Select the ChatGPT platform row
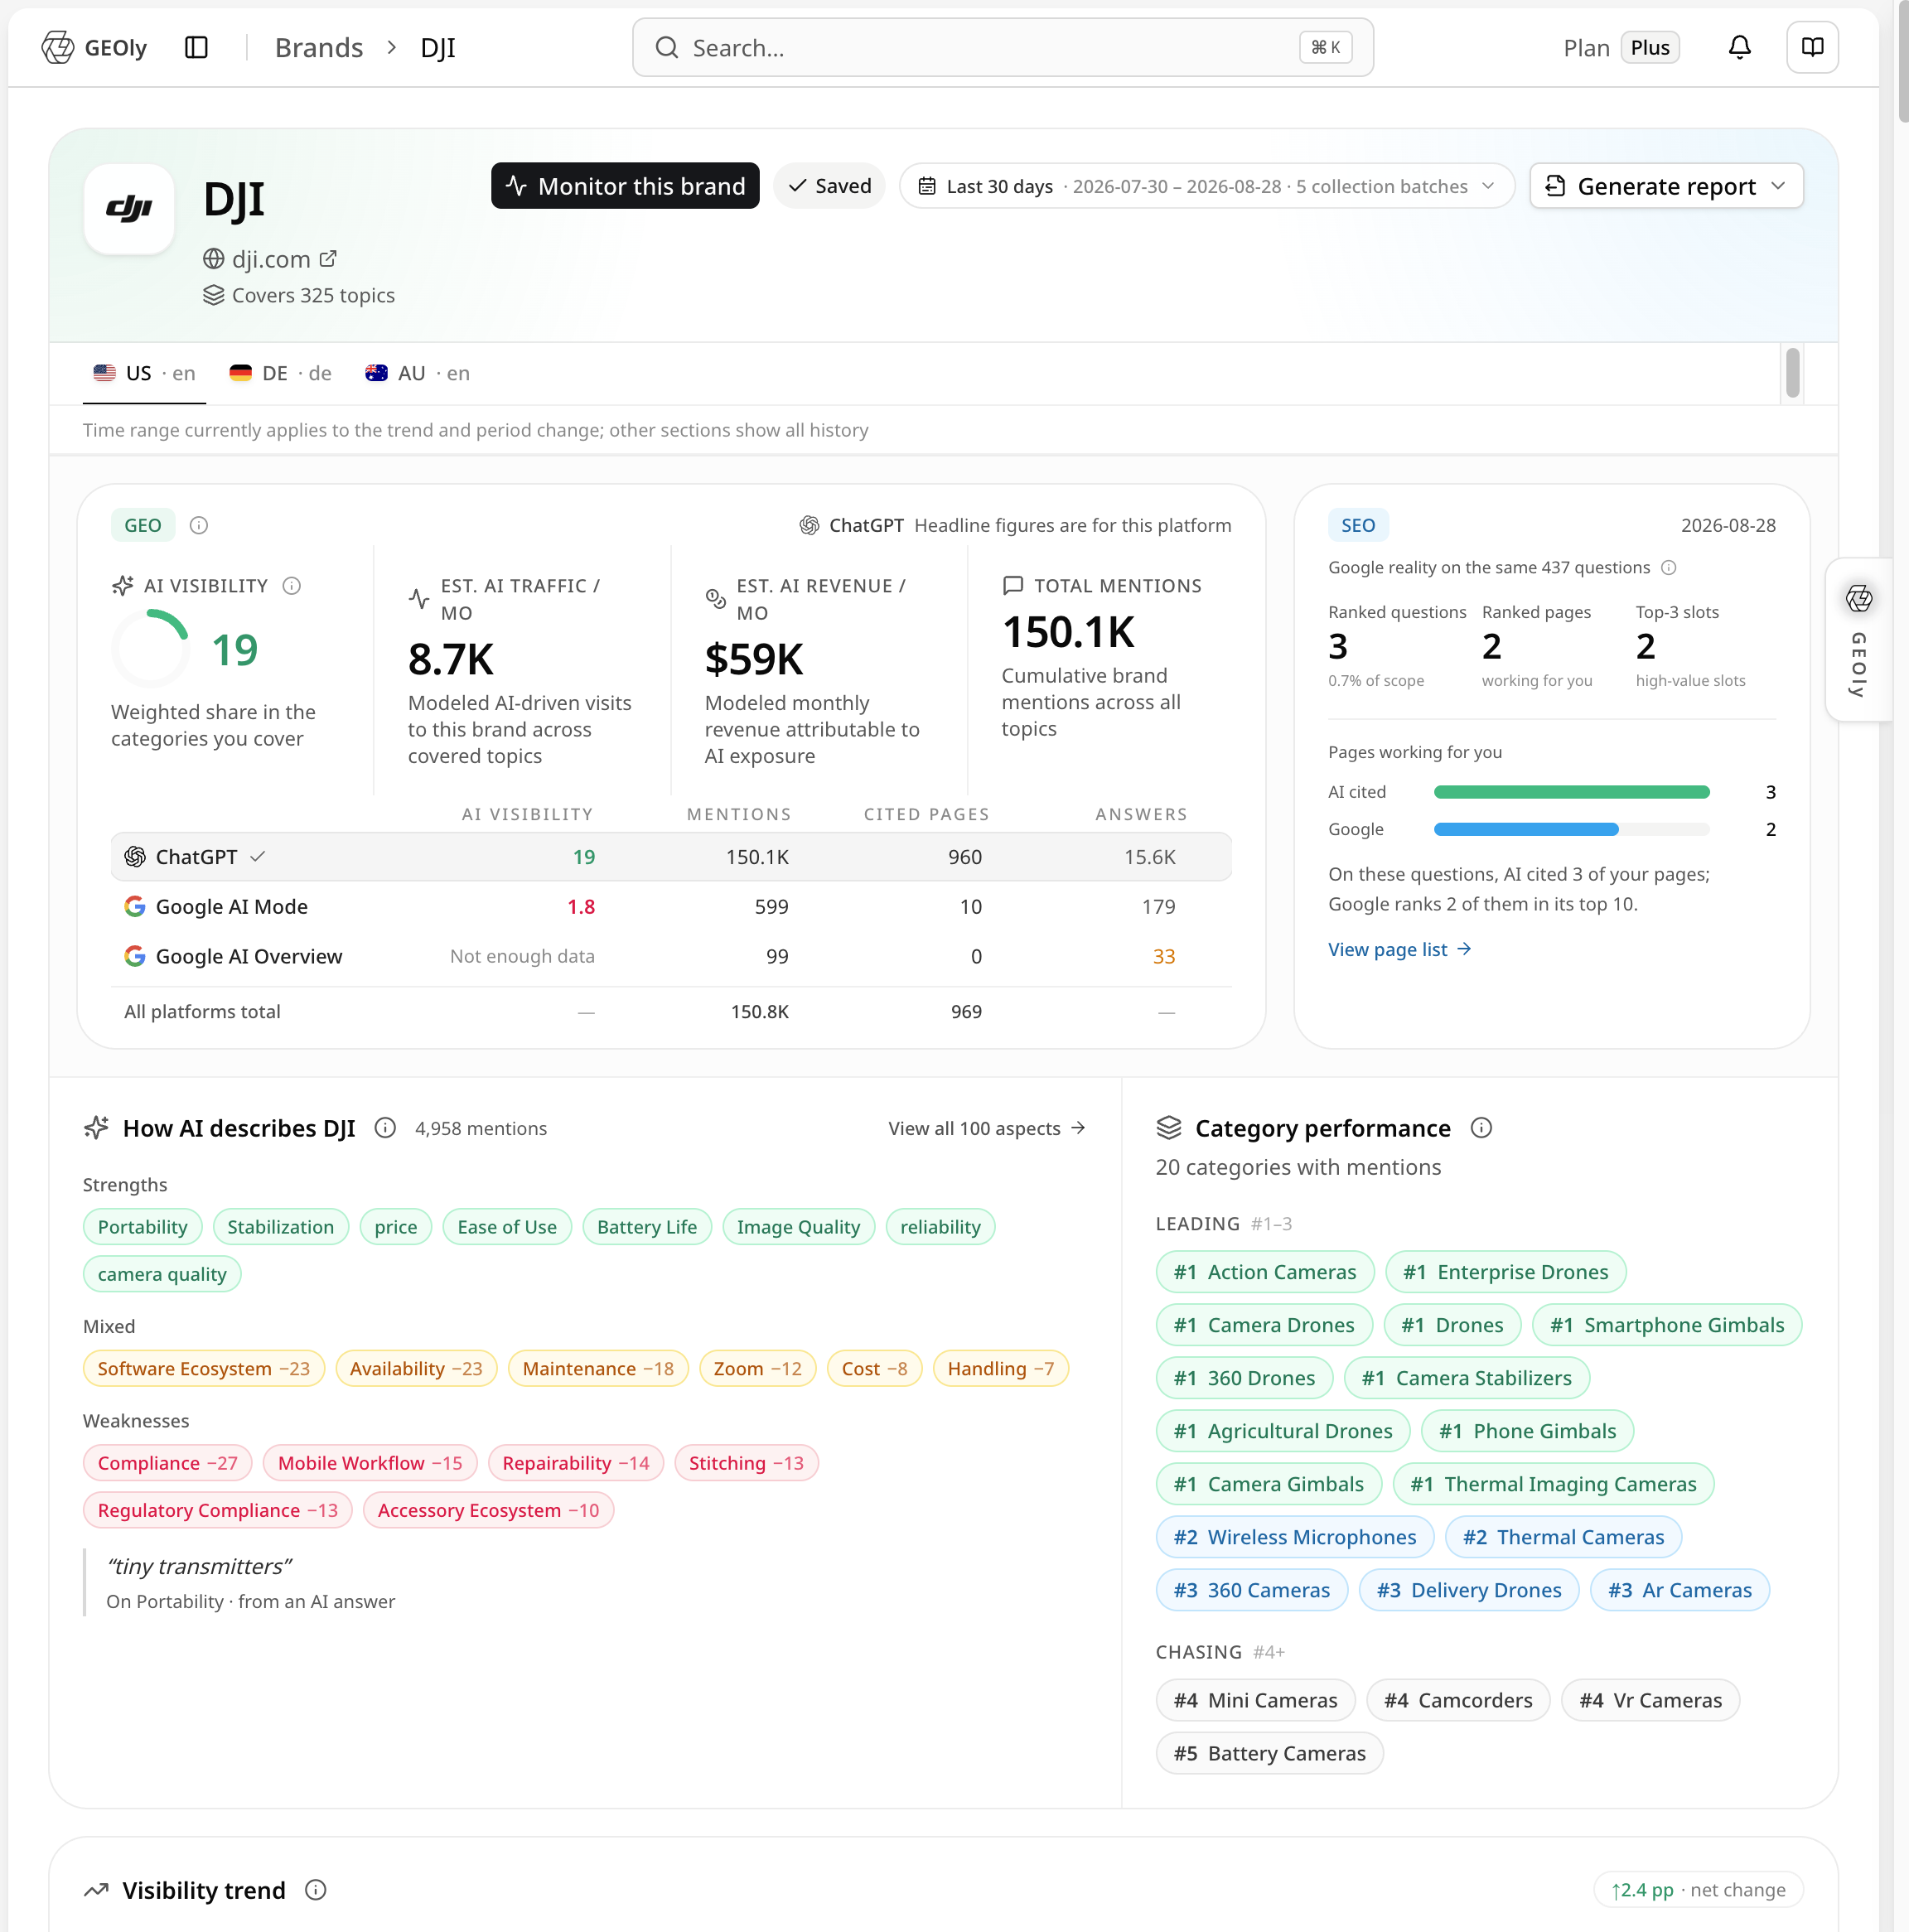Viewport: 1909px width, 1932px height. click(671, 857)
